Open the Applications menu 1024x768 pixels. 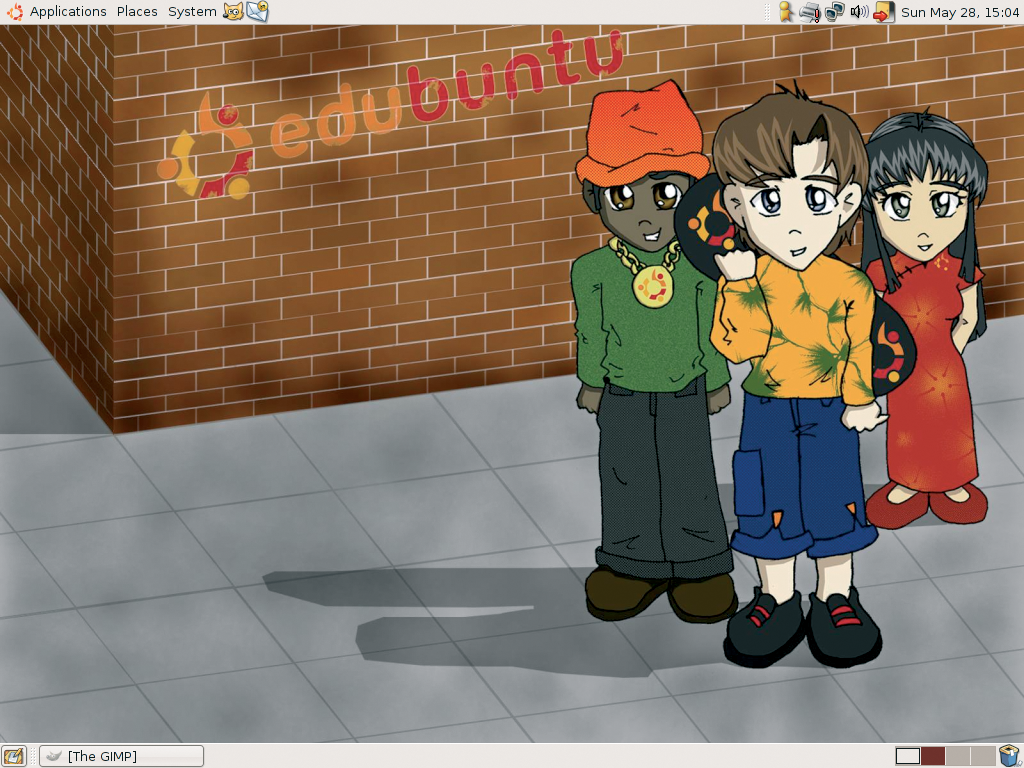pos(68,12)
